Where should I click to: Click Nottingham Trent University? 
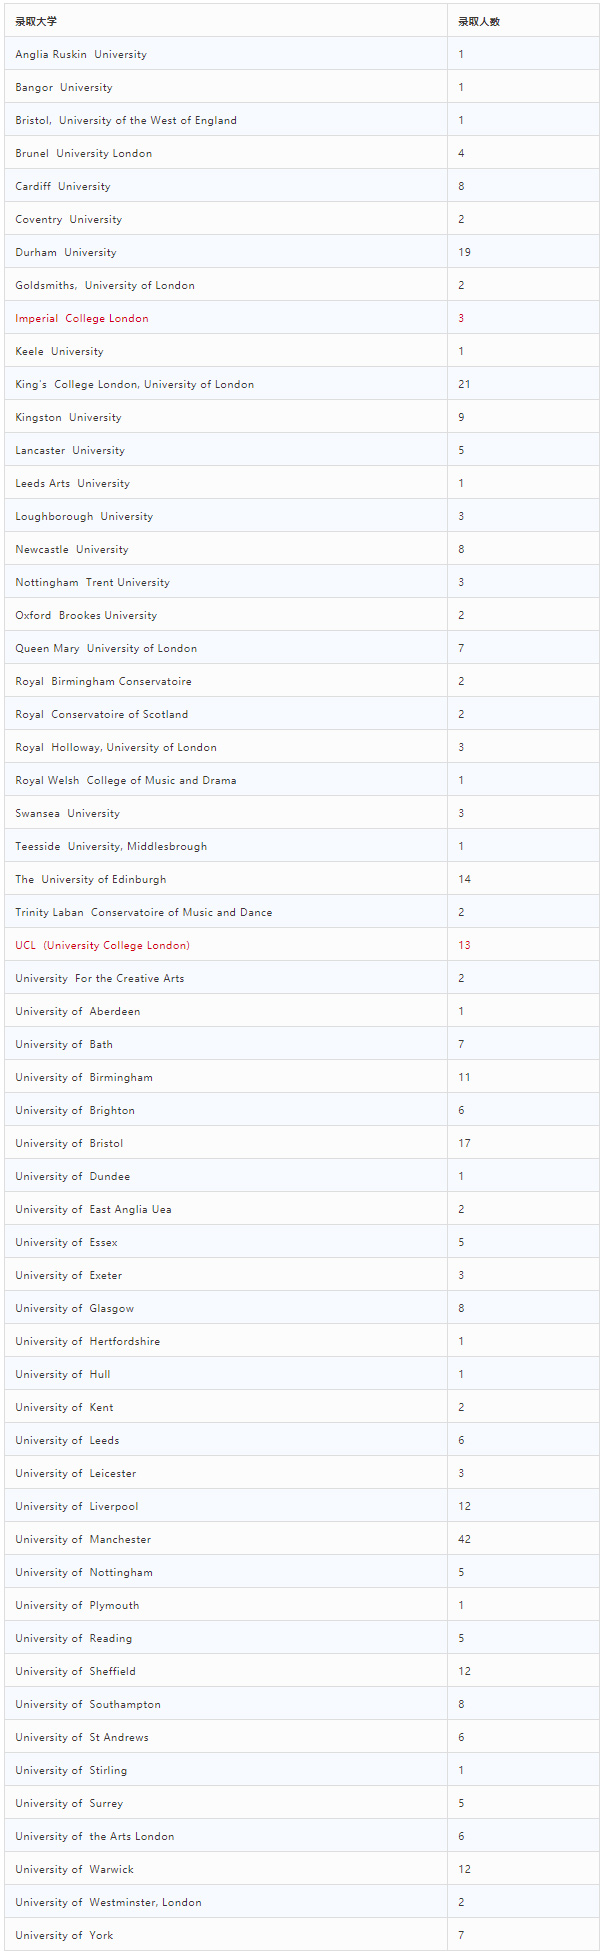tap(92, 582)
